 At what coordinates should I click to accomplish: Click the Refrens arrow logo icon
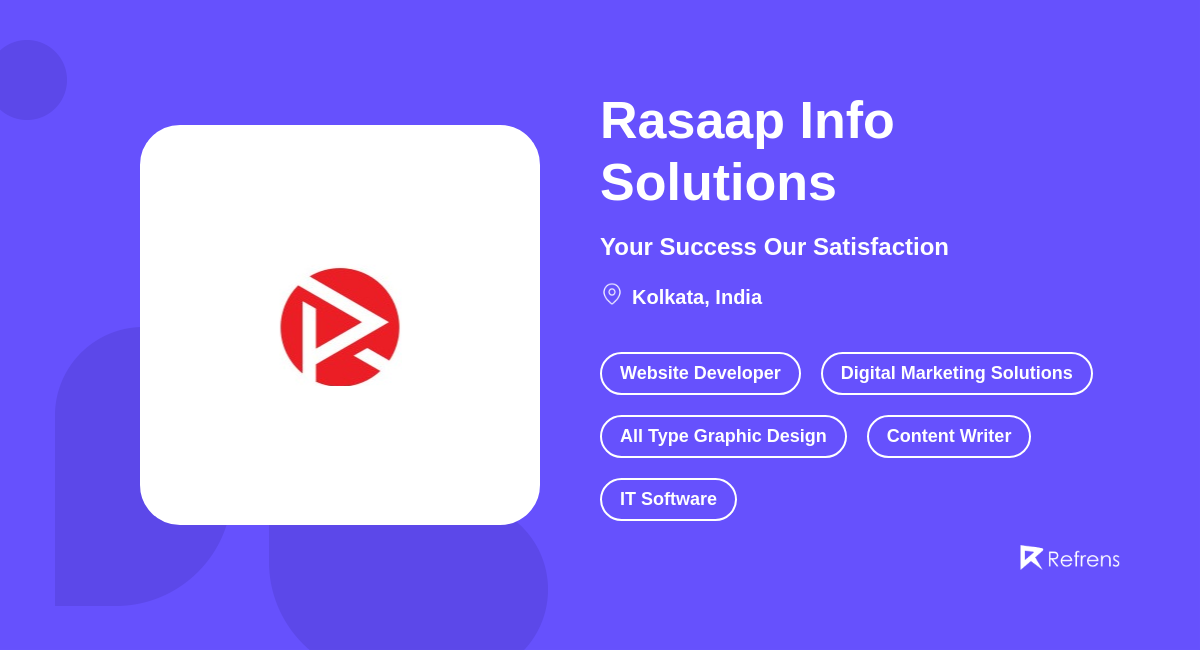[x=1032, y=557]
